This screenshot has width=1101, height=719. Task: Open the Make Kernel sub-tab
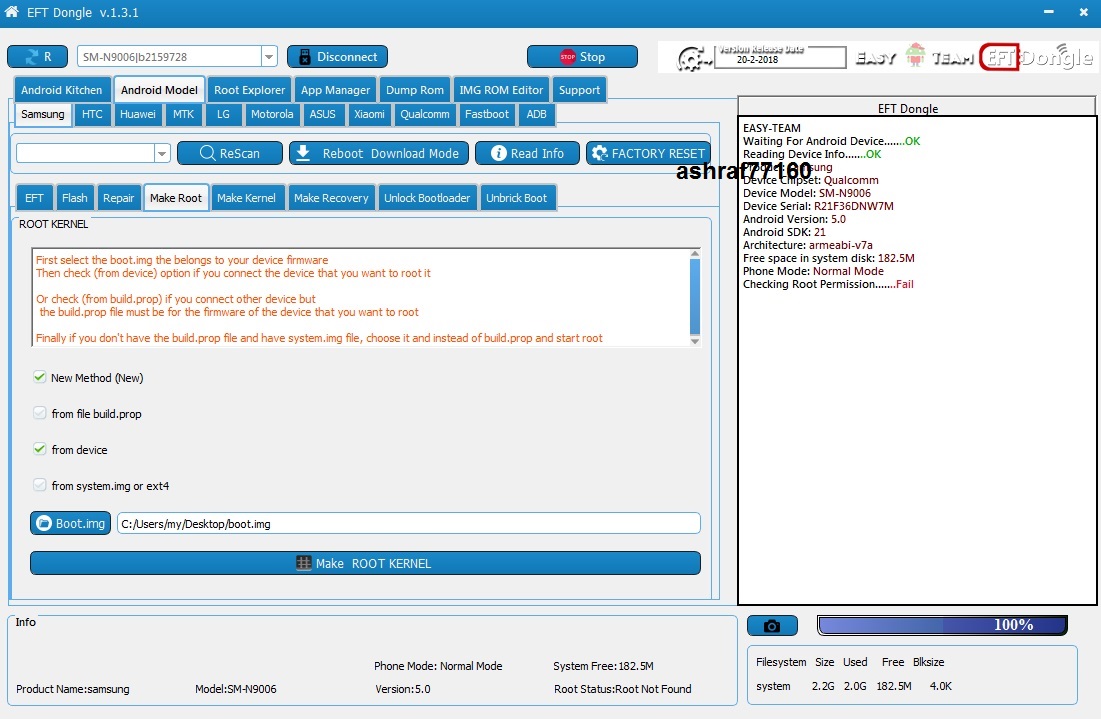(246, 198)
